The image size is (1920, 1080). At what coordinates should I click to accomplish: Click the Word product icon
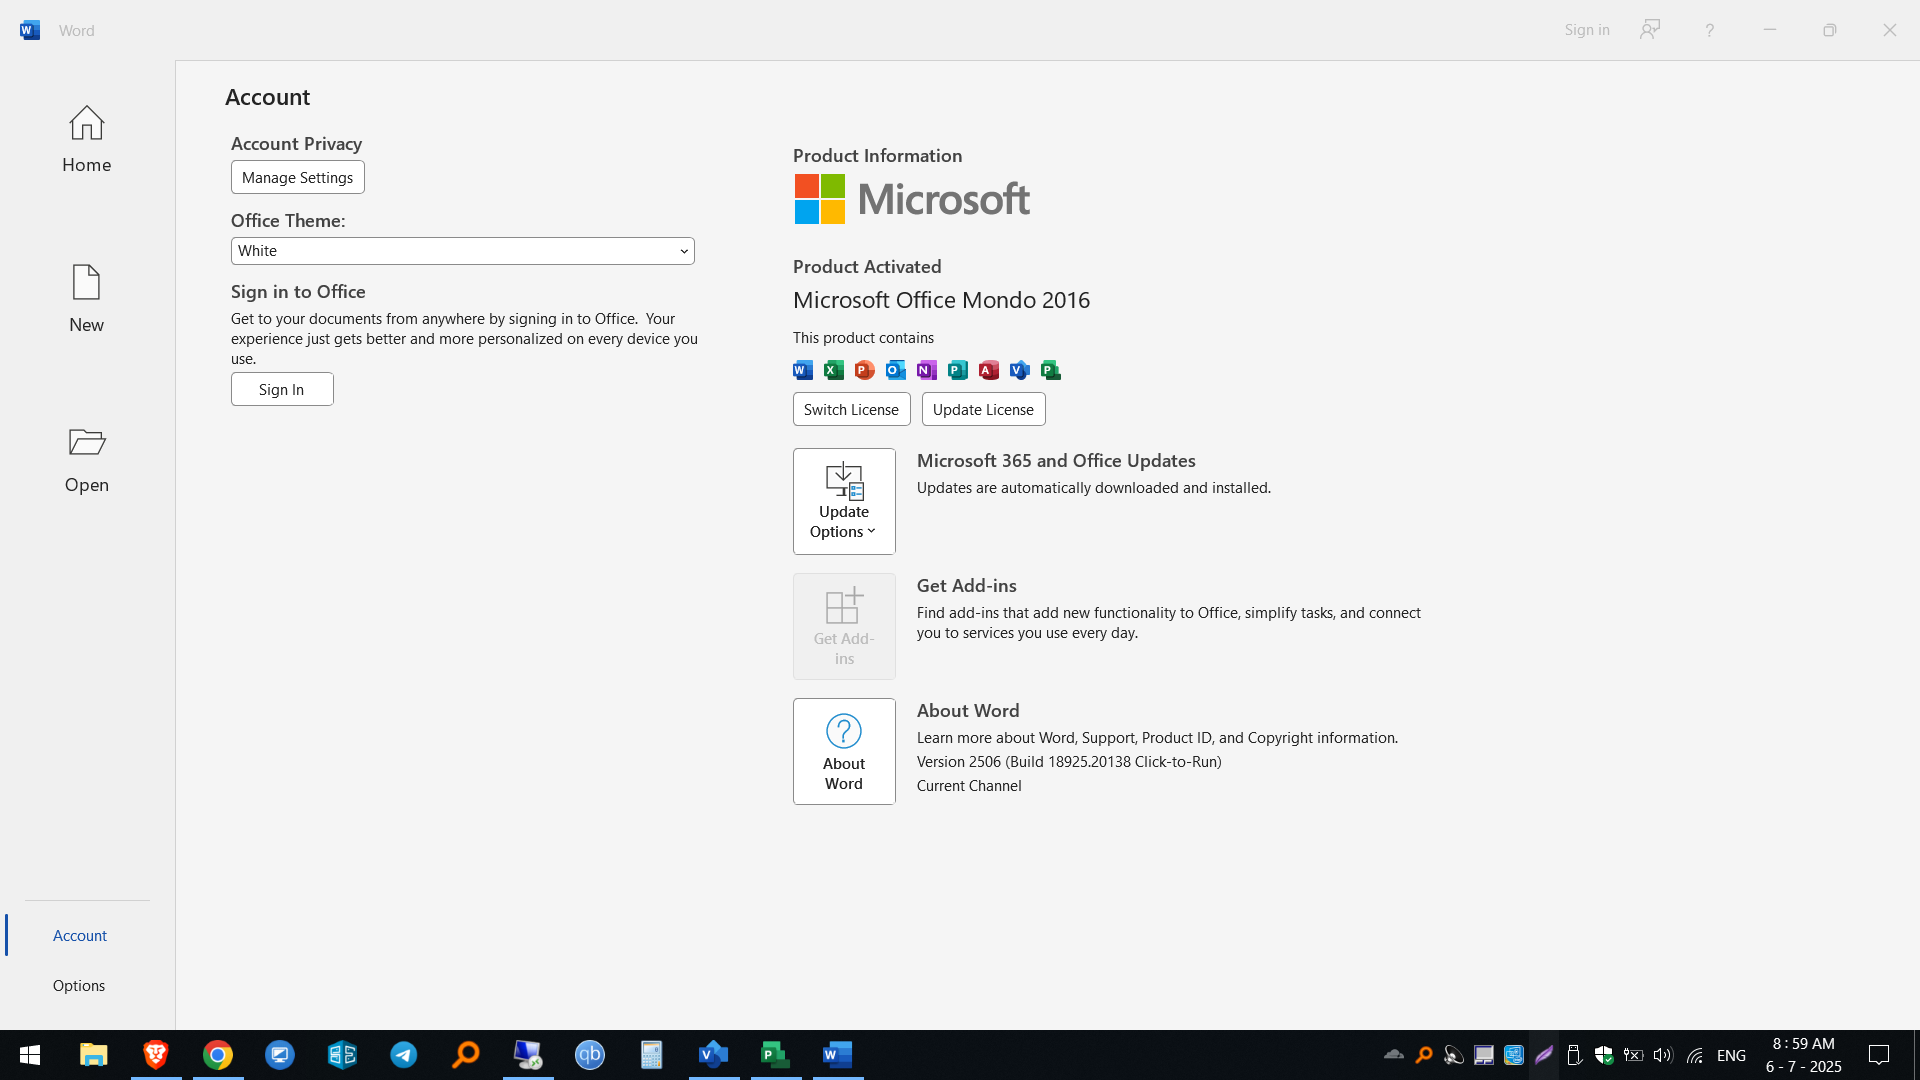[803, 370]
